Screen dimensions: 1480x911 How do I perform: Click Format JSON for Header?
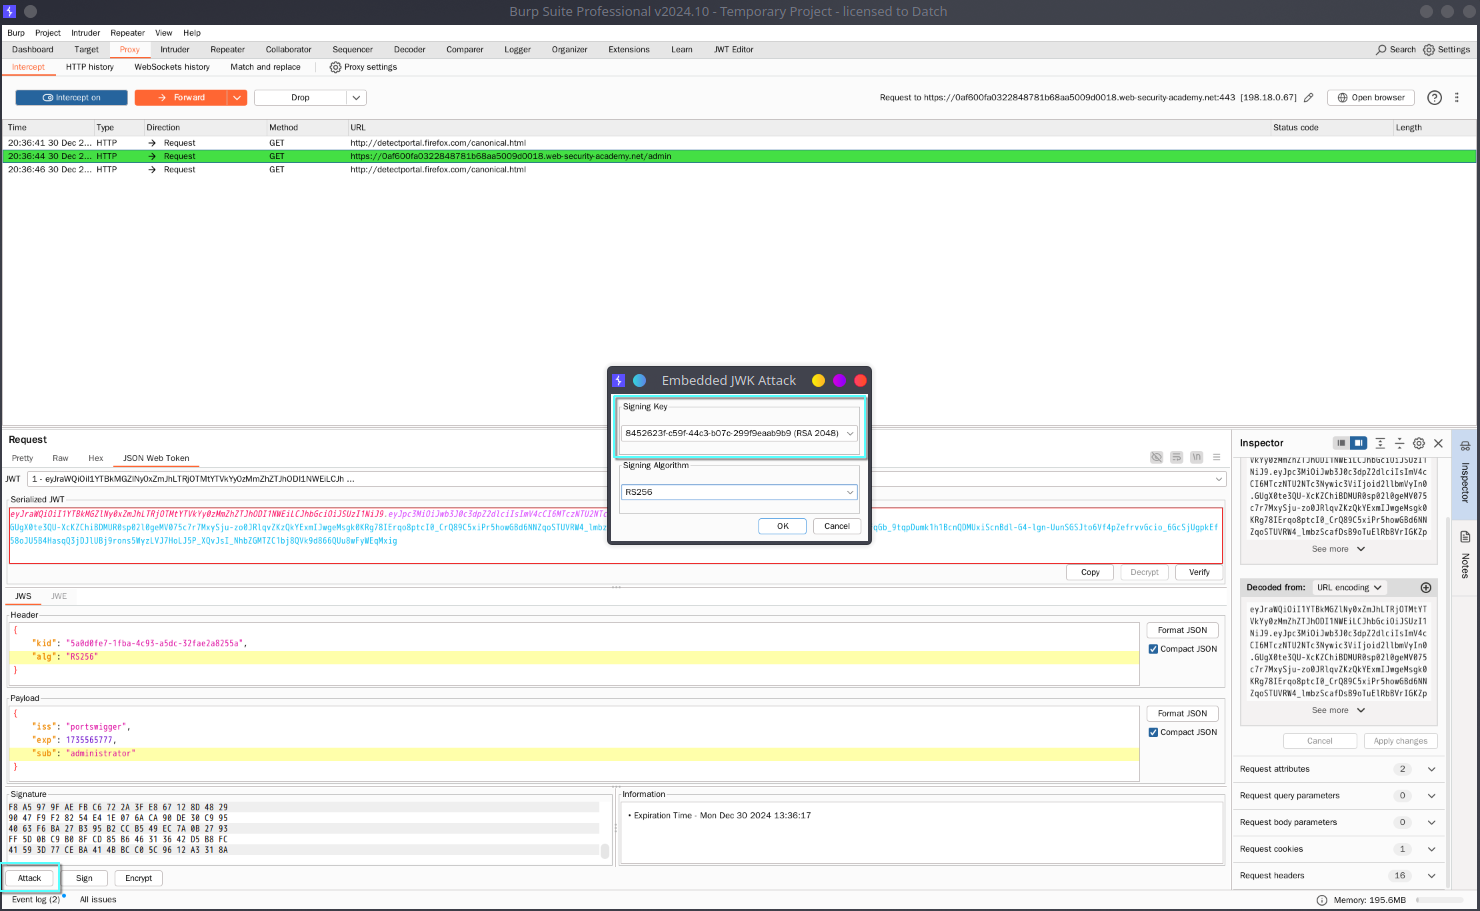(1183, 630)
